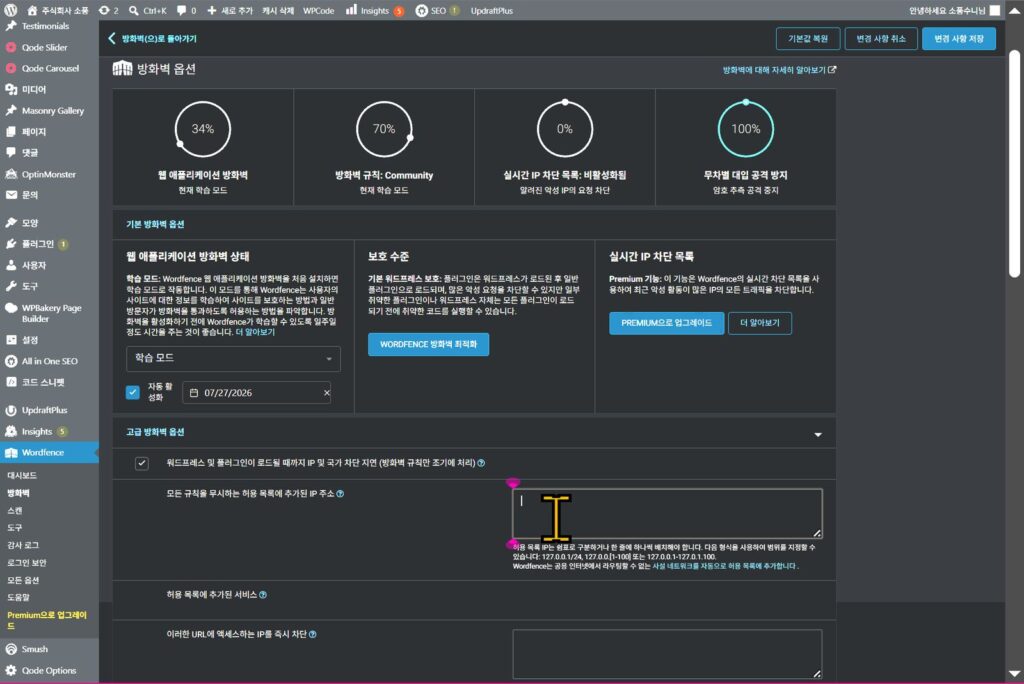This screenshot has height=684, width=1024.
Task: Open Wordfence 감사 로그 submenu
Action: [23, 545]
